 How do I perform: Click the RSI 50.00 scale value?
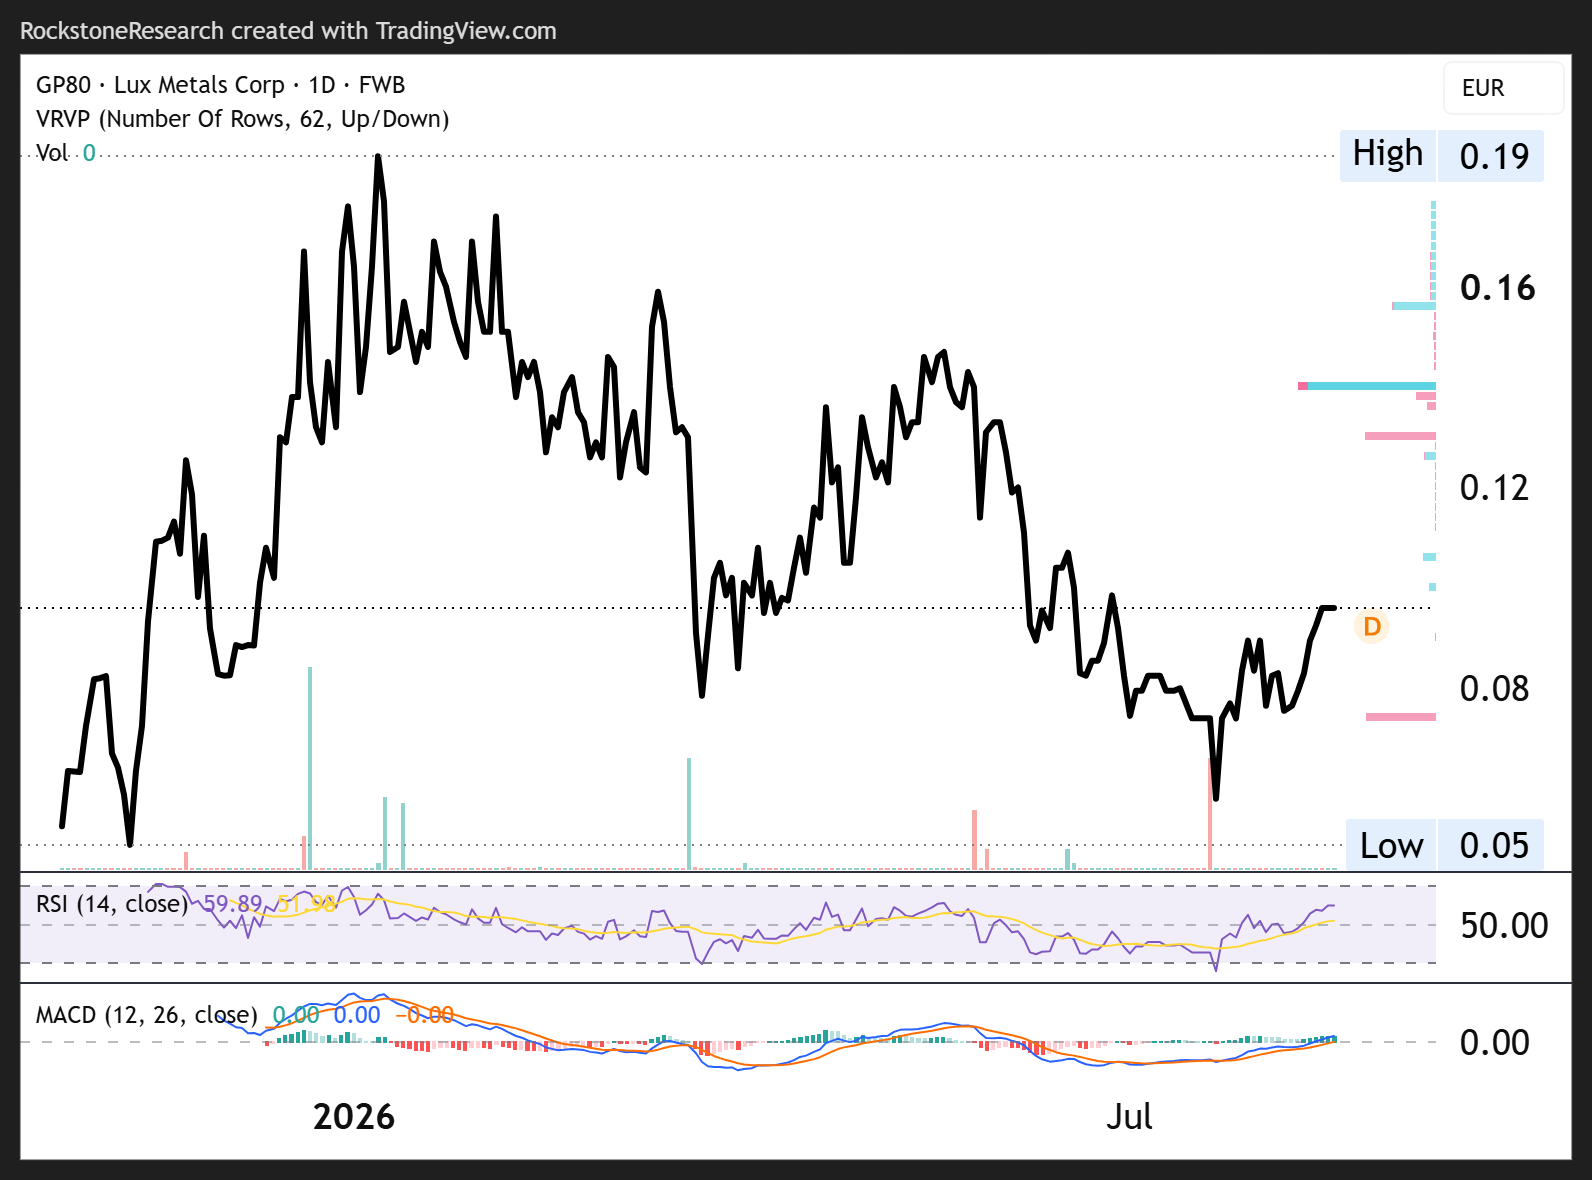(1504, 926)
